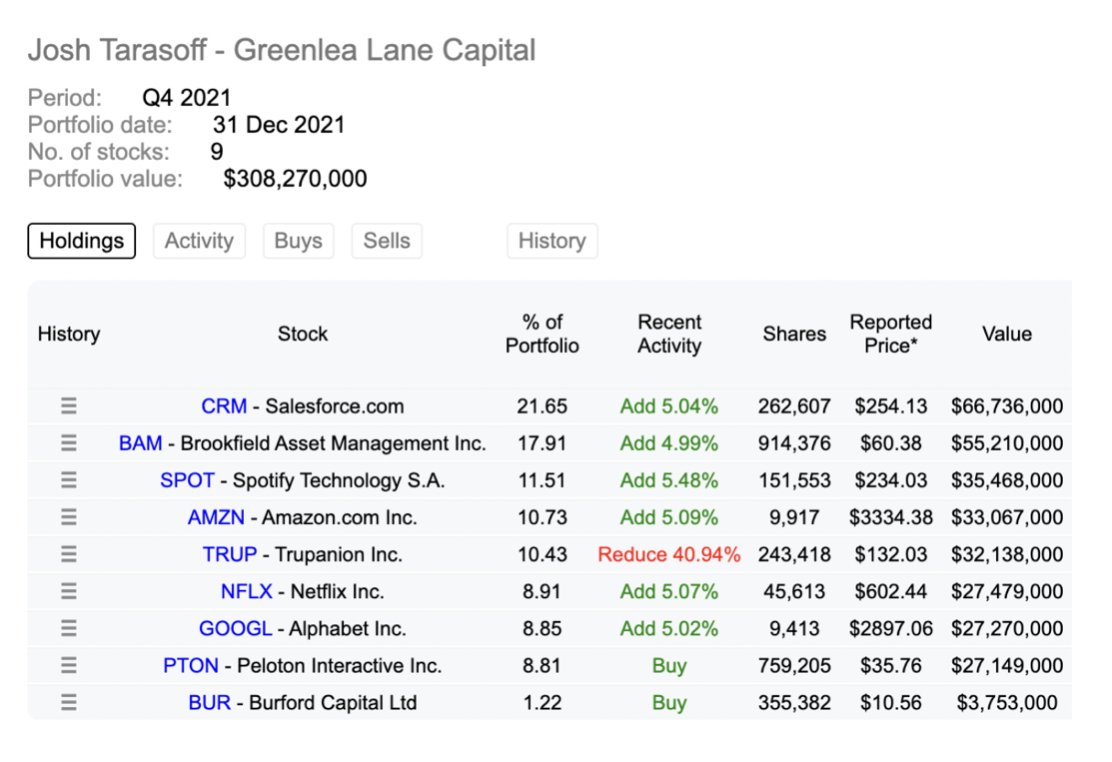
Task: Click the % of Portfolio column header
Action: pos(542,333)
